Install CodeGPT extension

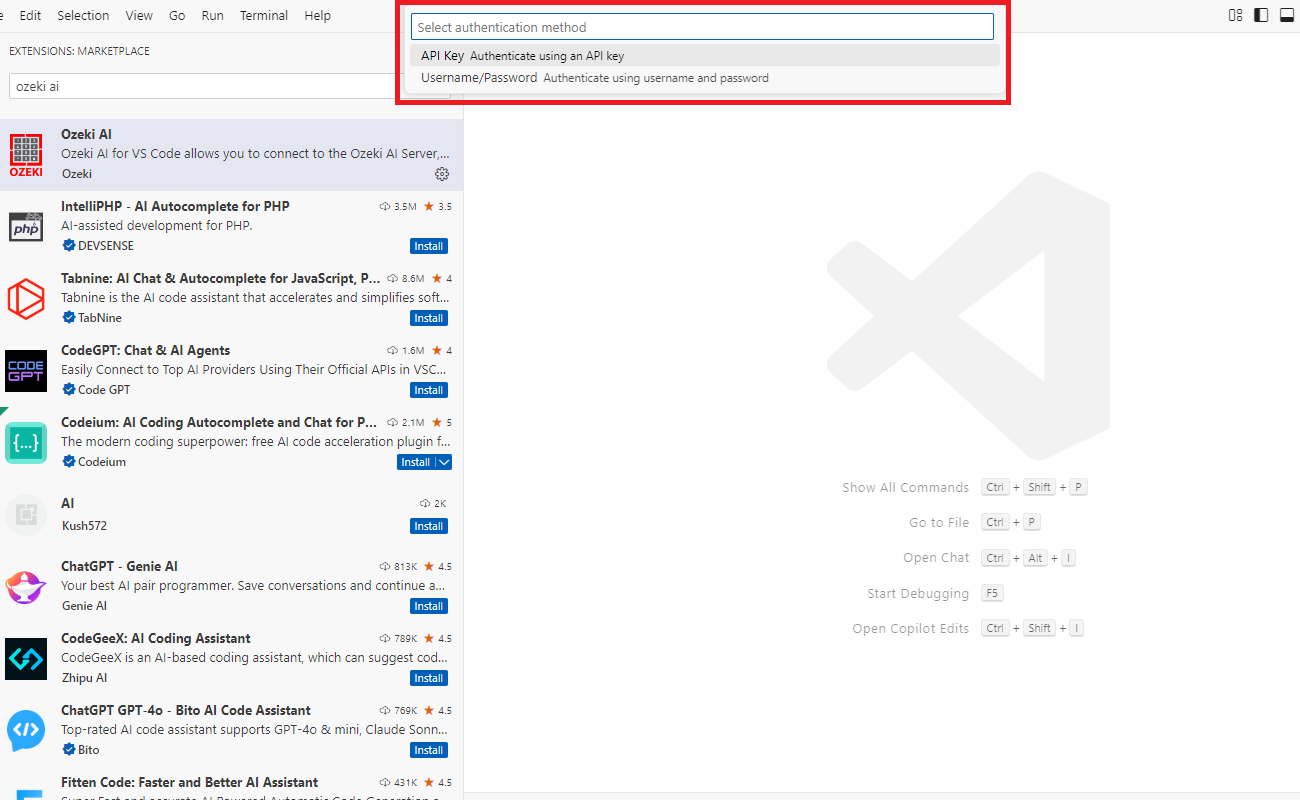tap(429, 390)
